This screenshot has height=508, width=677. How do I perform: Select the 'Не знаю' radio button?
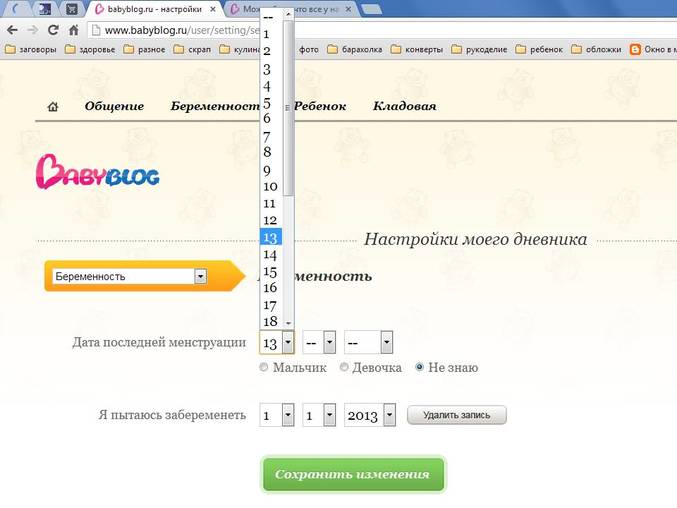tap(420, 368)
